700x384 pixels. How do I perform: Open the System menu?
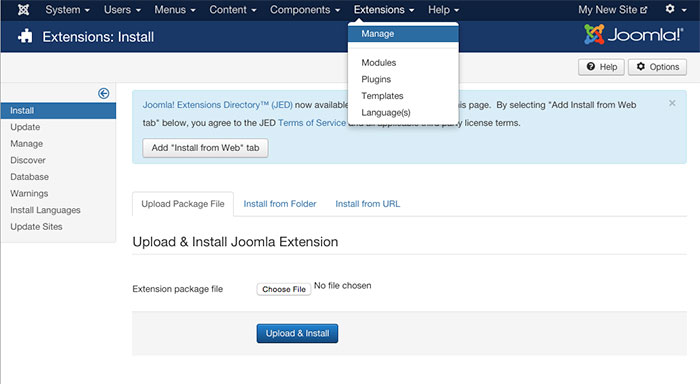coord(67,9)
